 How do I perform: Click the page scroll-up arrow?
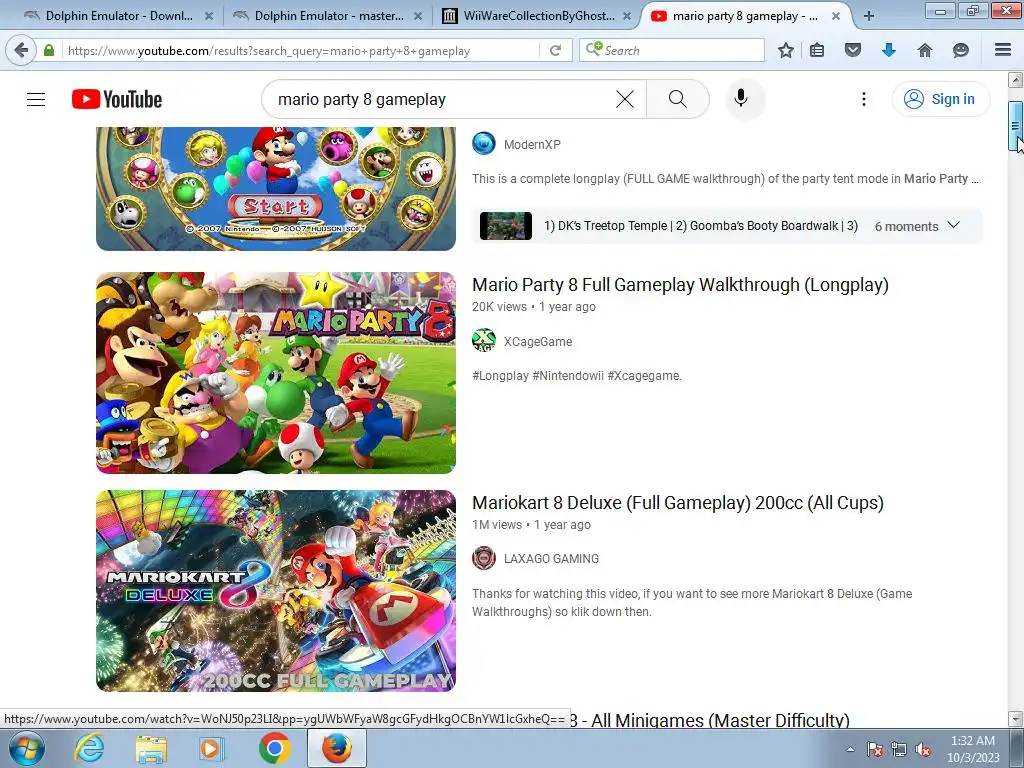coord(1016,80)
